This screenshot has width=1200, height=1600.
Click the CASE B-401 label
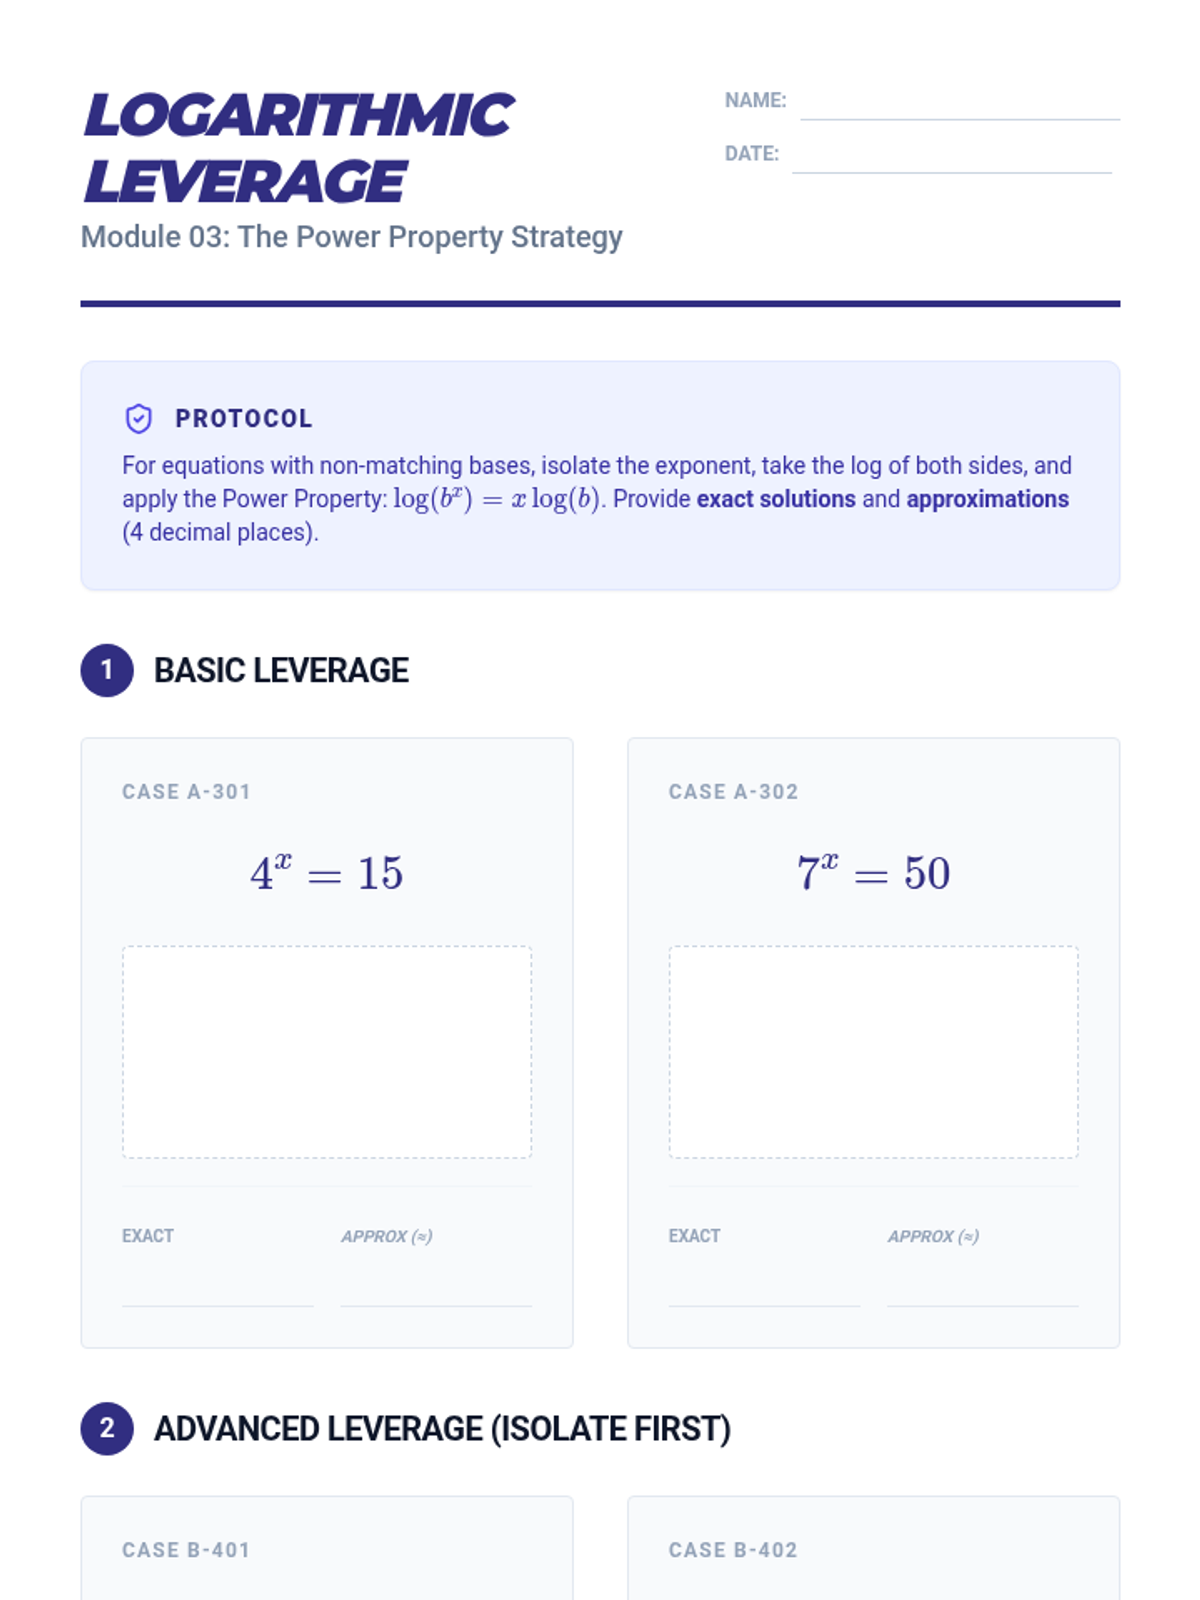pyautogui.click(x=187, y=1550)
